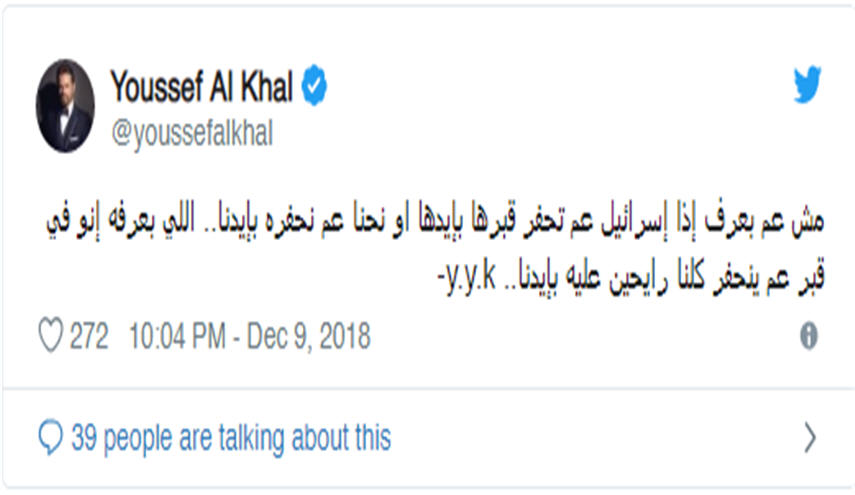Like the tweet with the heart icon
The image size is (855, 495).
click(49, 337)
